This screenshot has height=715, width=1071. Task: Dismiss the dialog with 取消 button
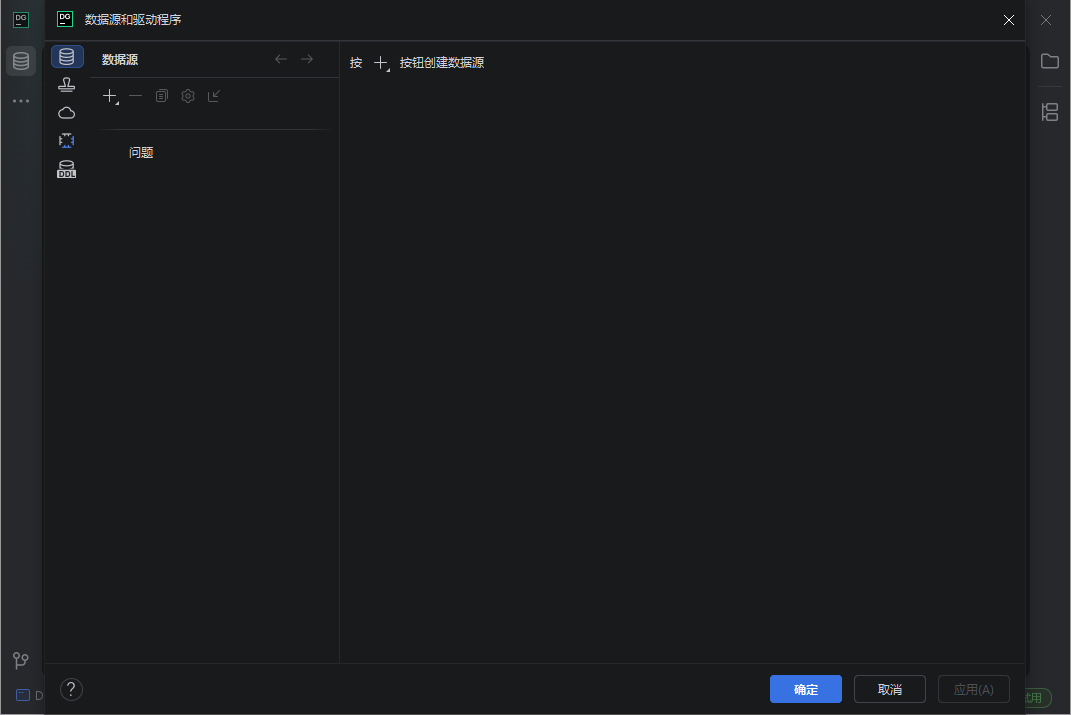tap(889, 689)
